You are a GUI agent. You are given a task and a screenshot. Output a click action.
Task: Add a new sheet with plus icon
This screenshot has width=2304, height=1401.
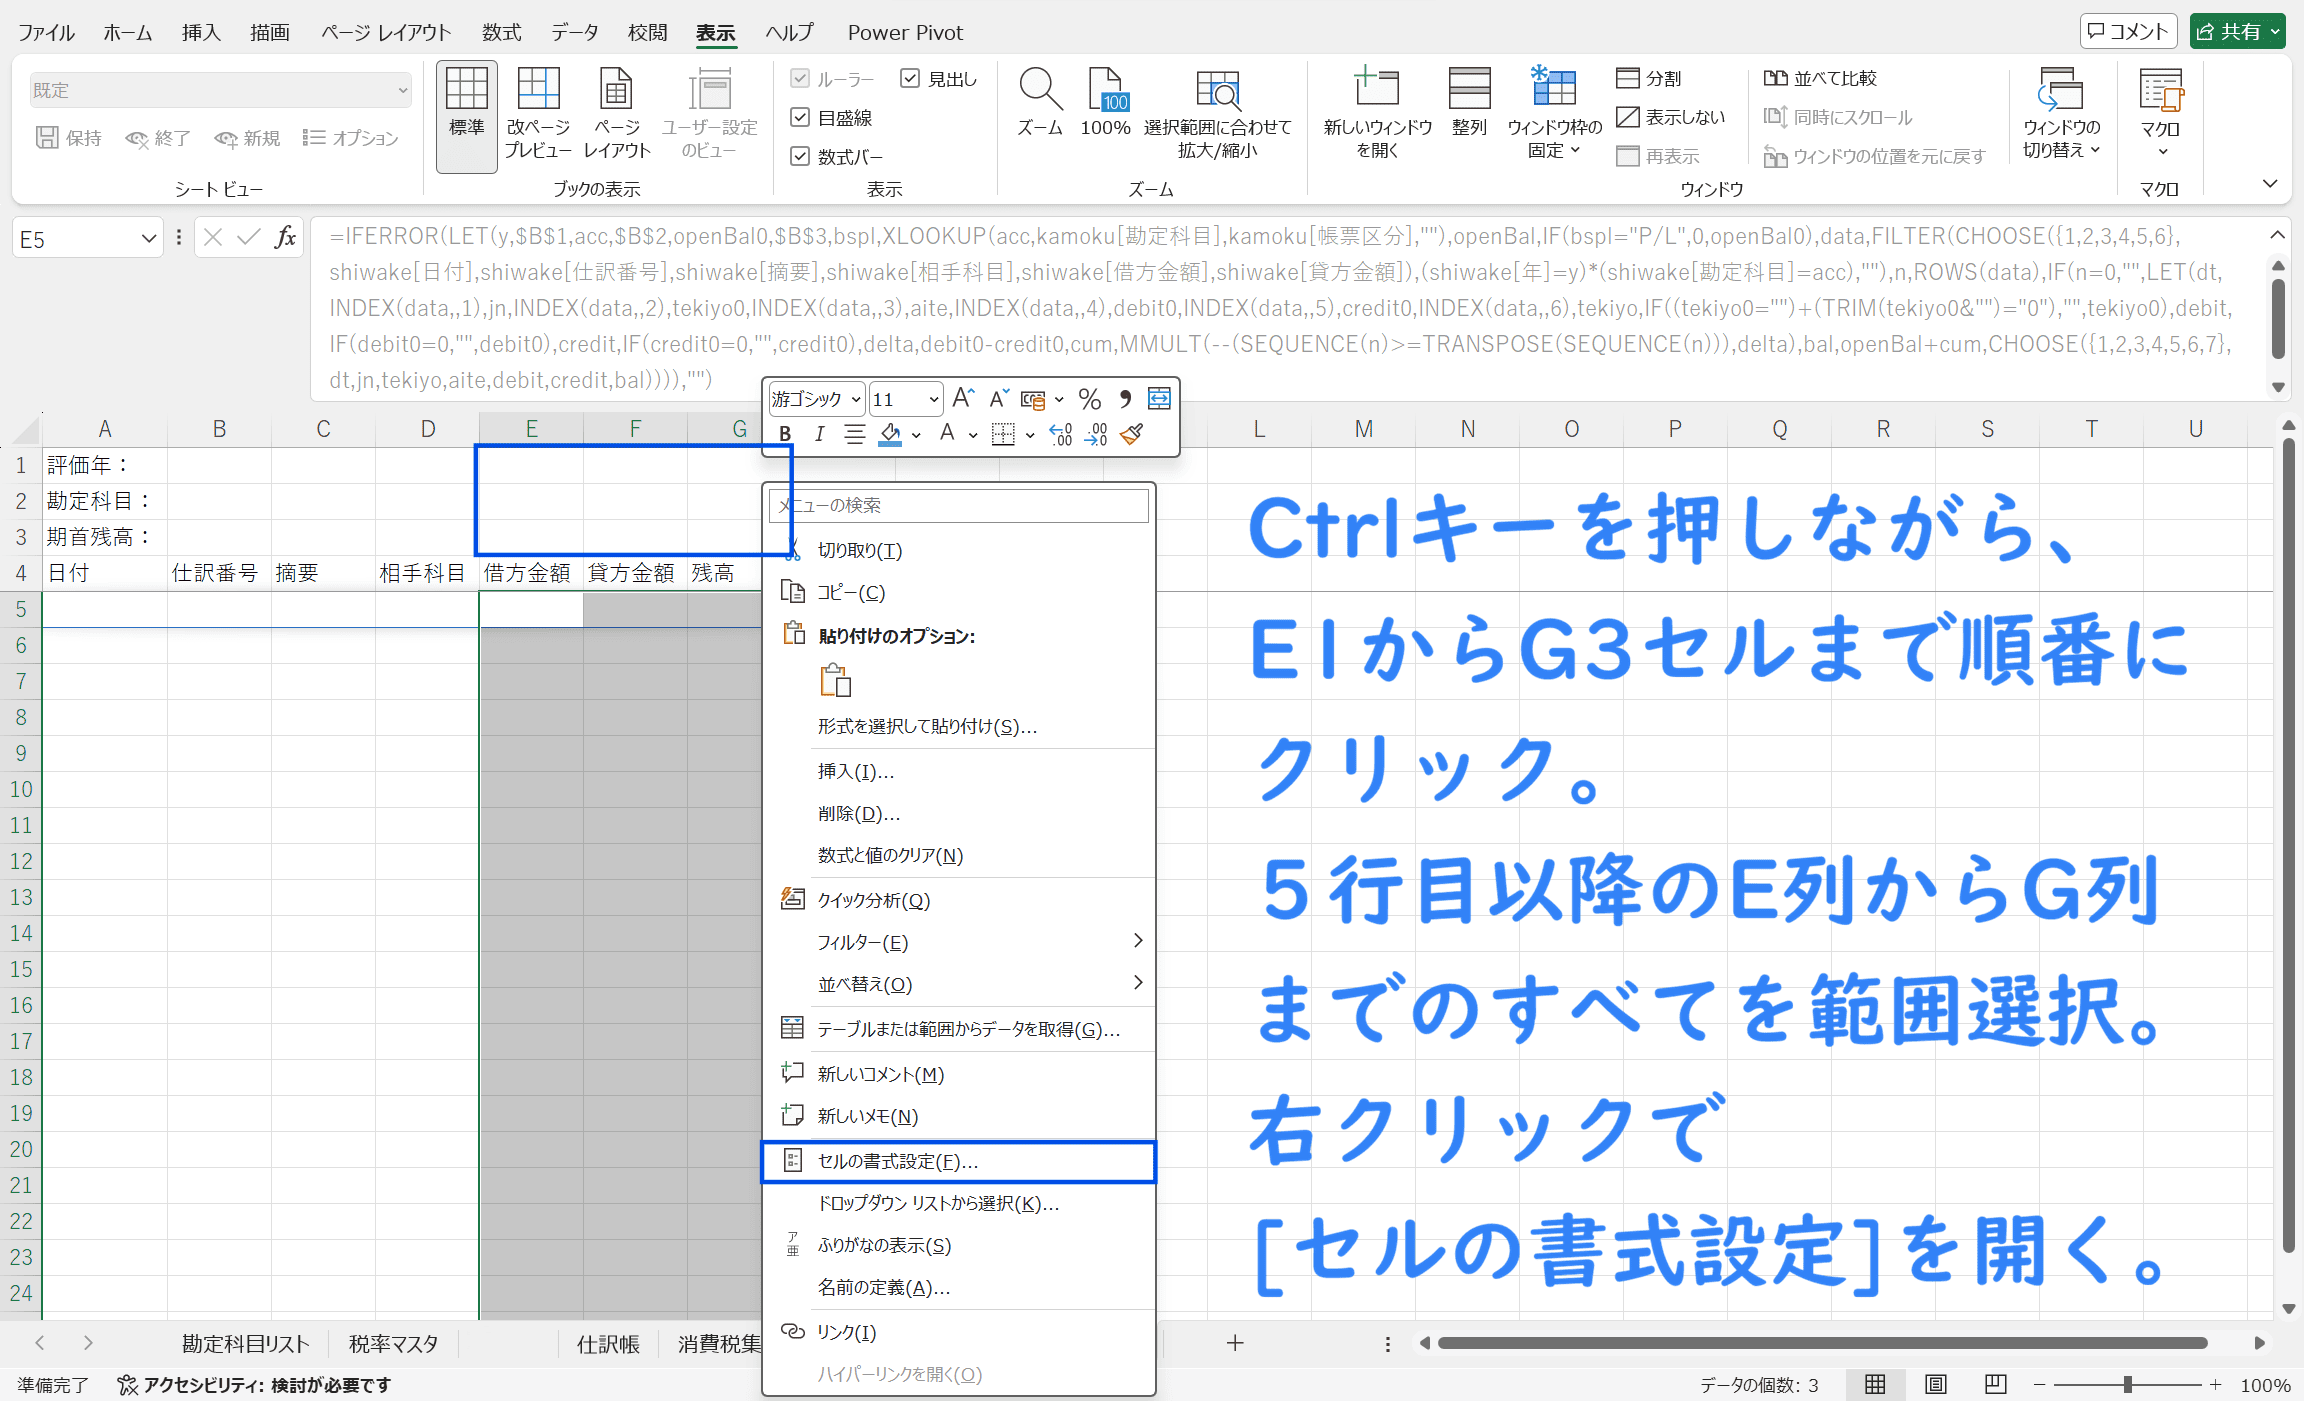point(1235,1343)
